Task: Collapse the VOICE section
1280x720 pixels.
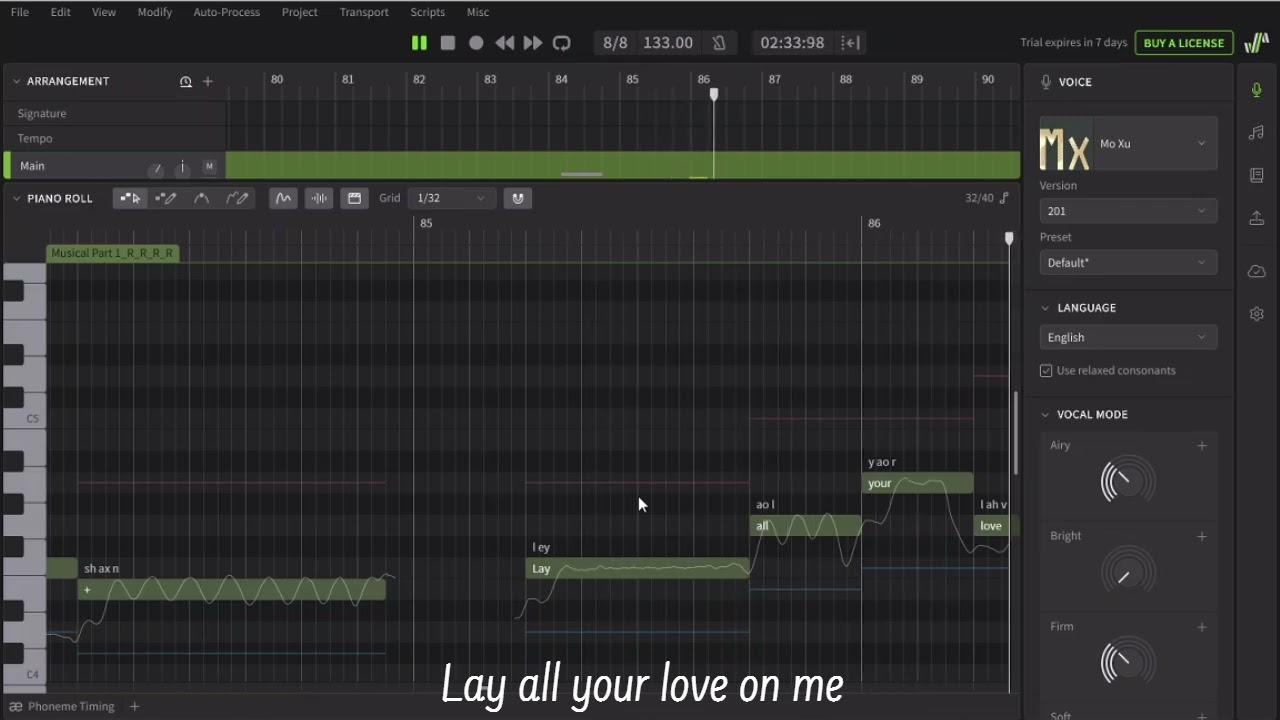Action: (x=1046, y=82)
